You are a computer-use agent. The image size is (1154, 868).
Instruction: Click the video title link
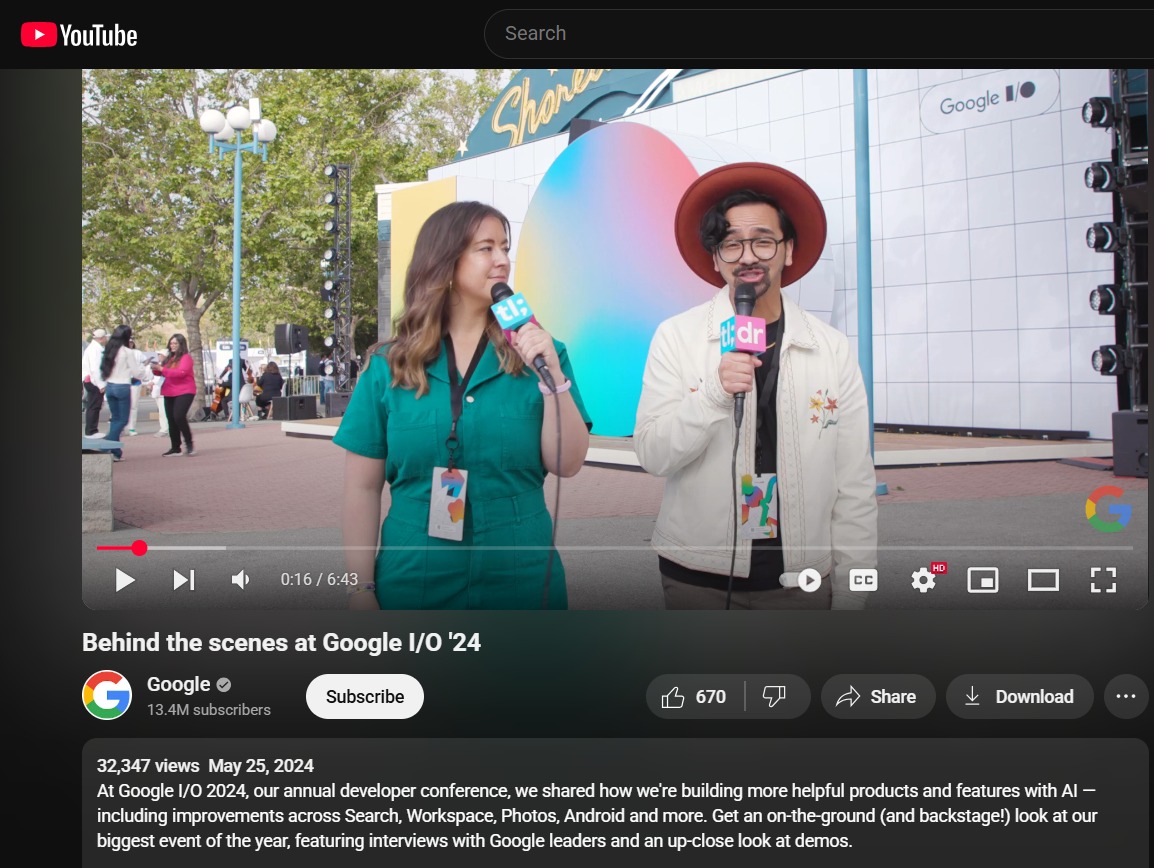(281, 643)
